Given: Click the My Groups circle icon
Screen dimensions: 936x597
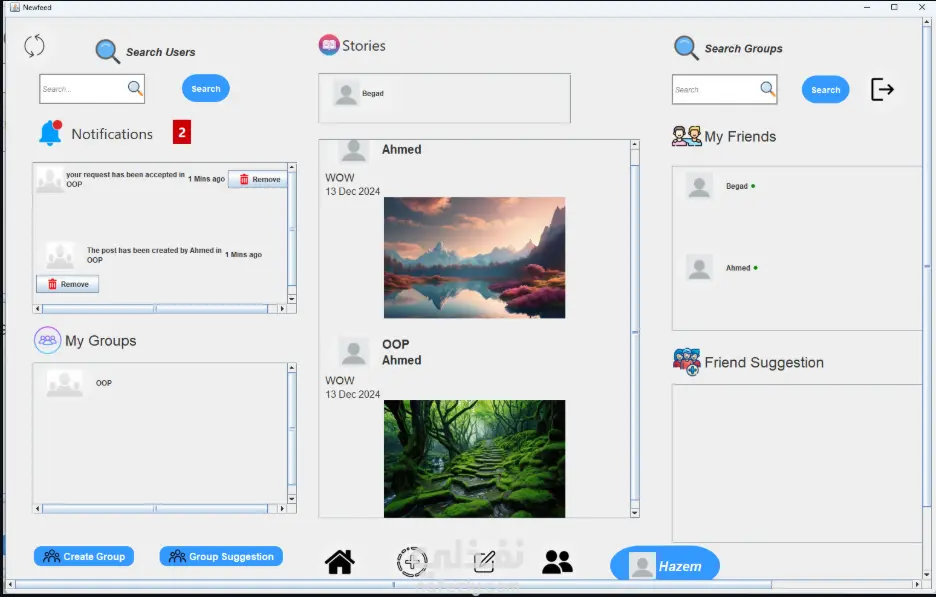Looking at the screenshot, I should coord(47,340).
